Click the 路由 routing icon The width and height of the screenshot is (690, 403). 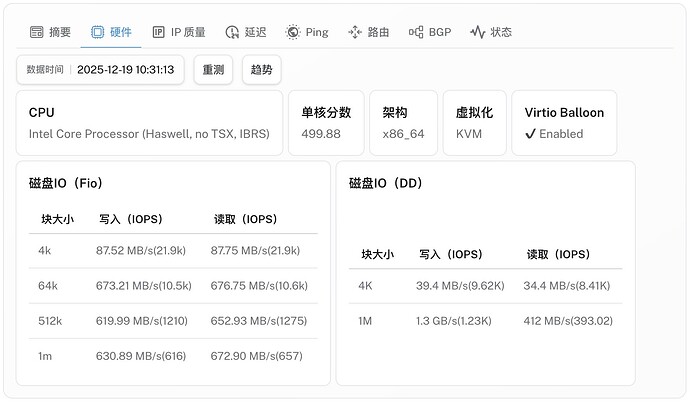click(x=355, y=32)
